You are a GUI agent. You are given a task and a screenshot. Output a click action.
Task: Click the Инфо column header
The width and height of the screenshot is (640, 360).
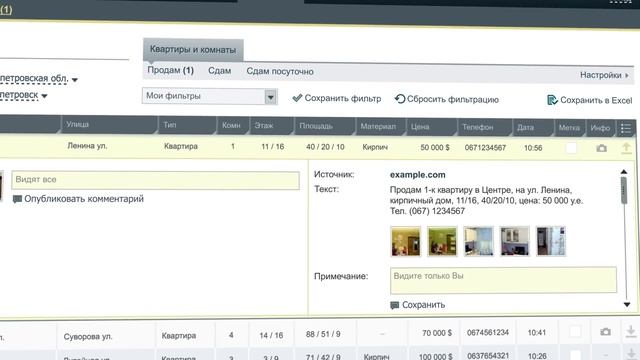(x=600, y=128)
